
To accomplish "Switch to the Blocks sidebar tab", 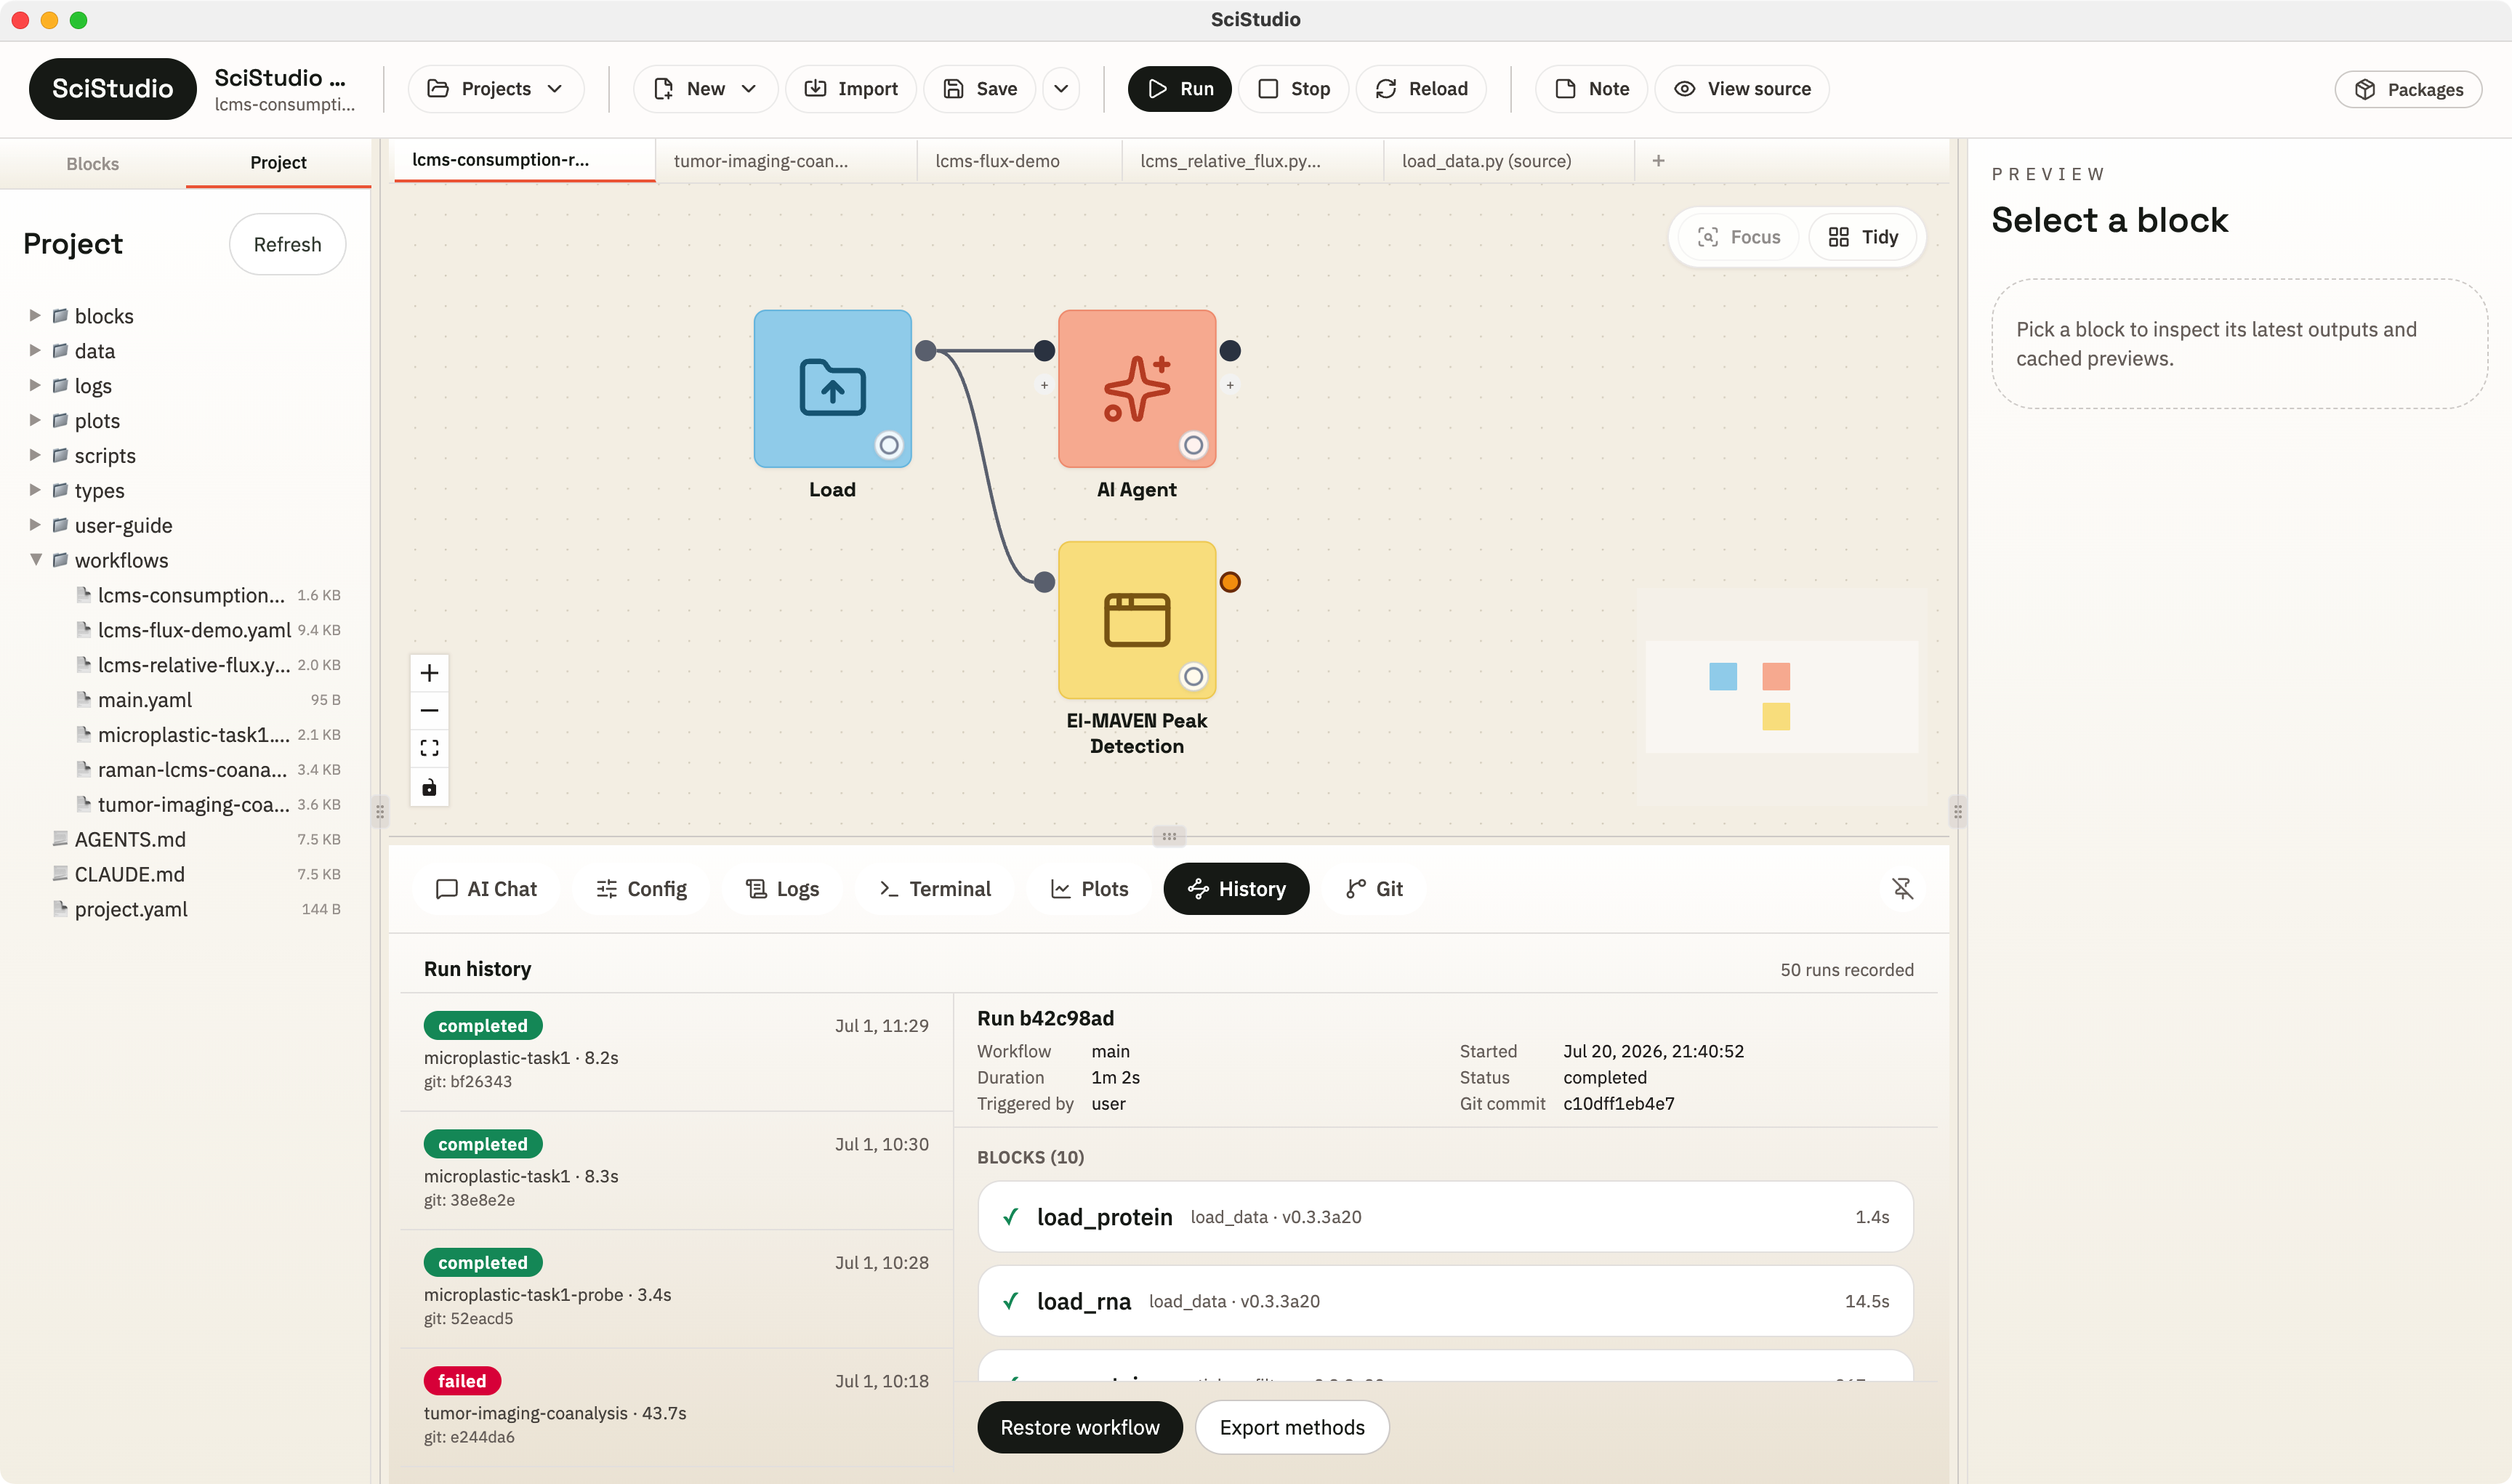I will (x=93, y=164).
